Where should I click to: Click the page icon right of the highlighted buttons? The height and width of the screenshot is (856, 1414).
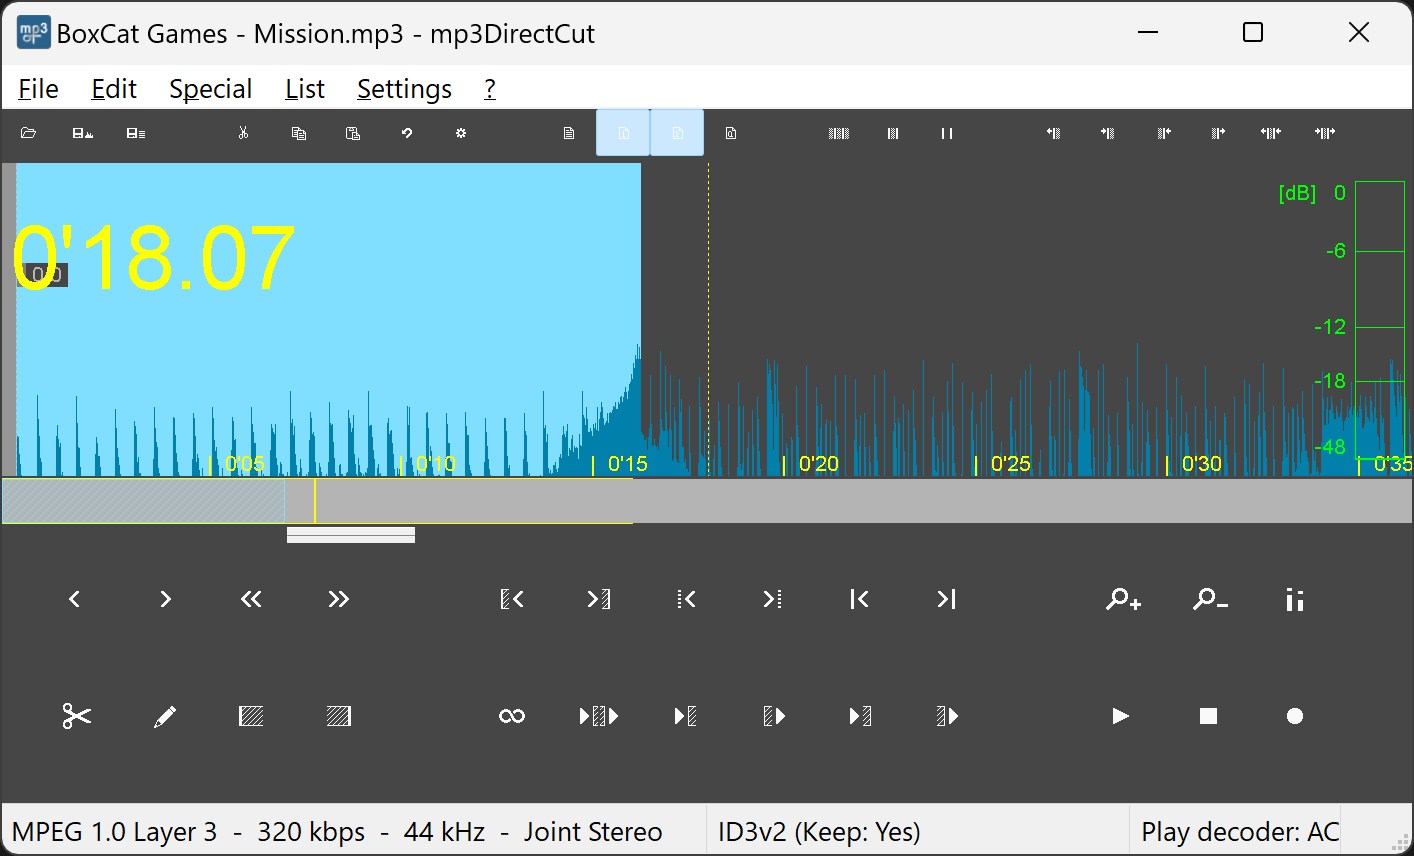point(731,133)
